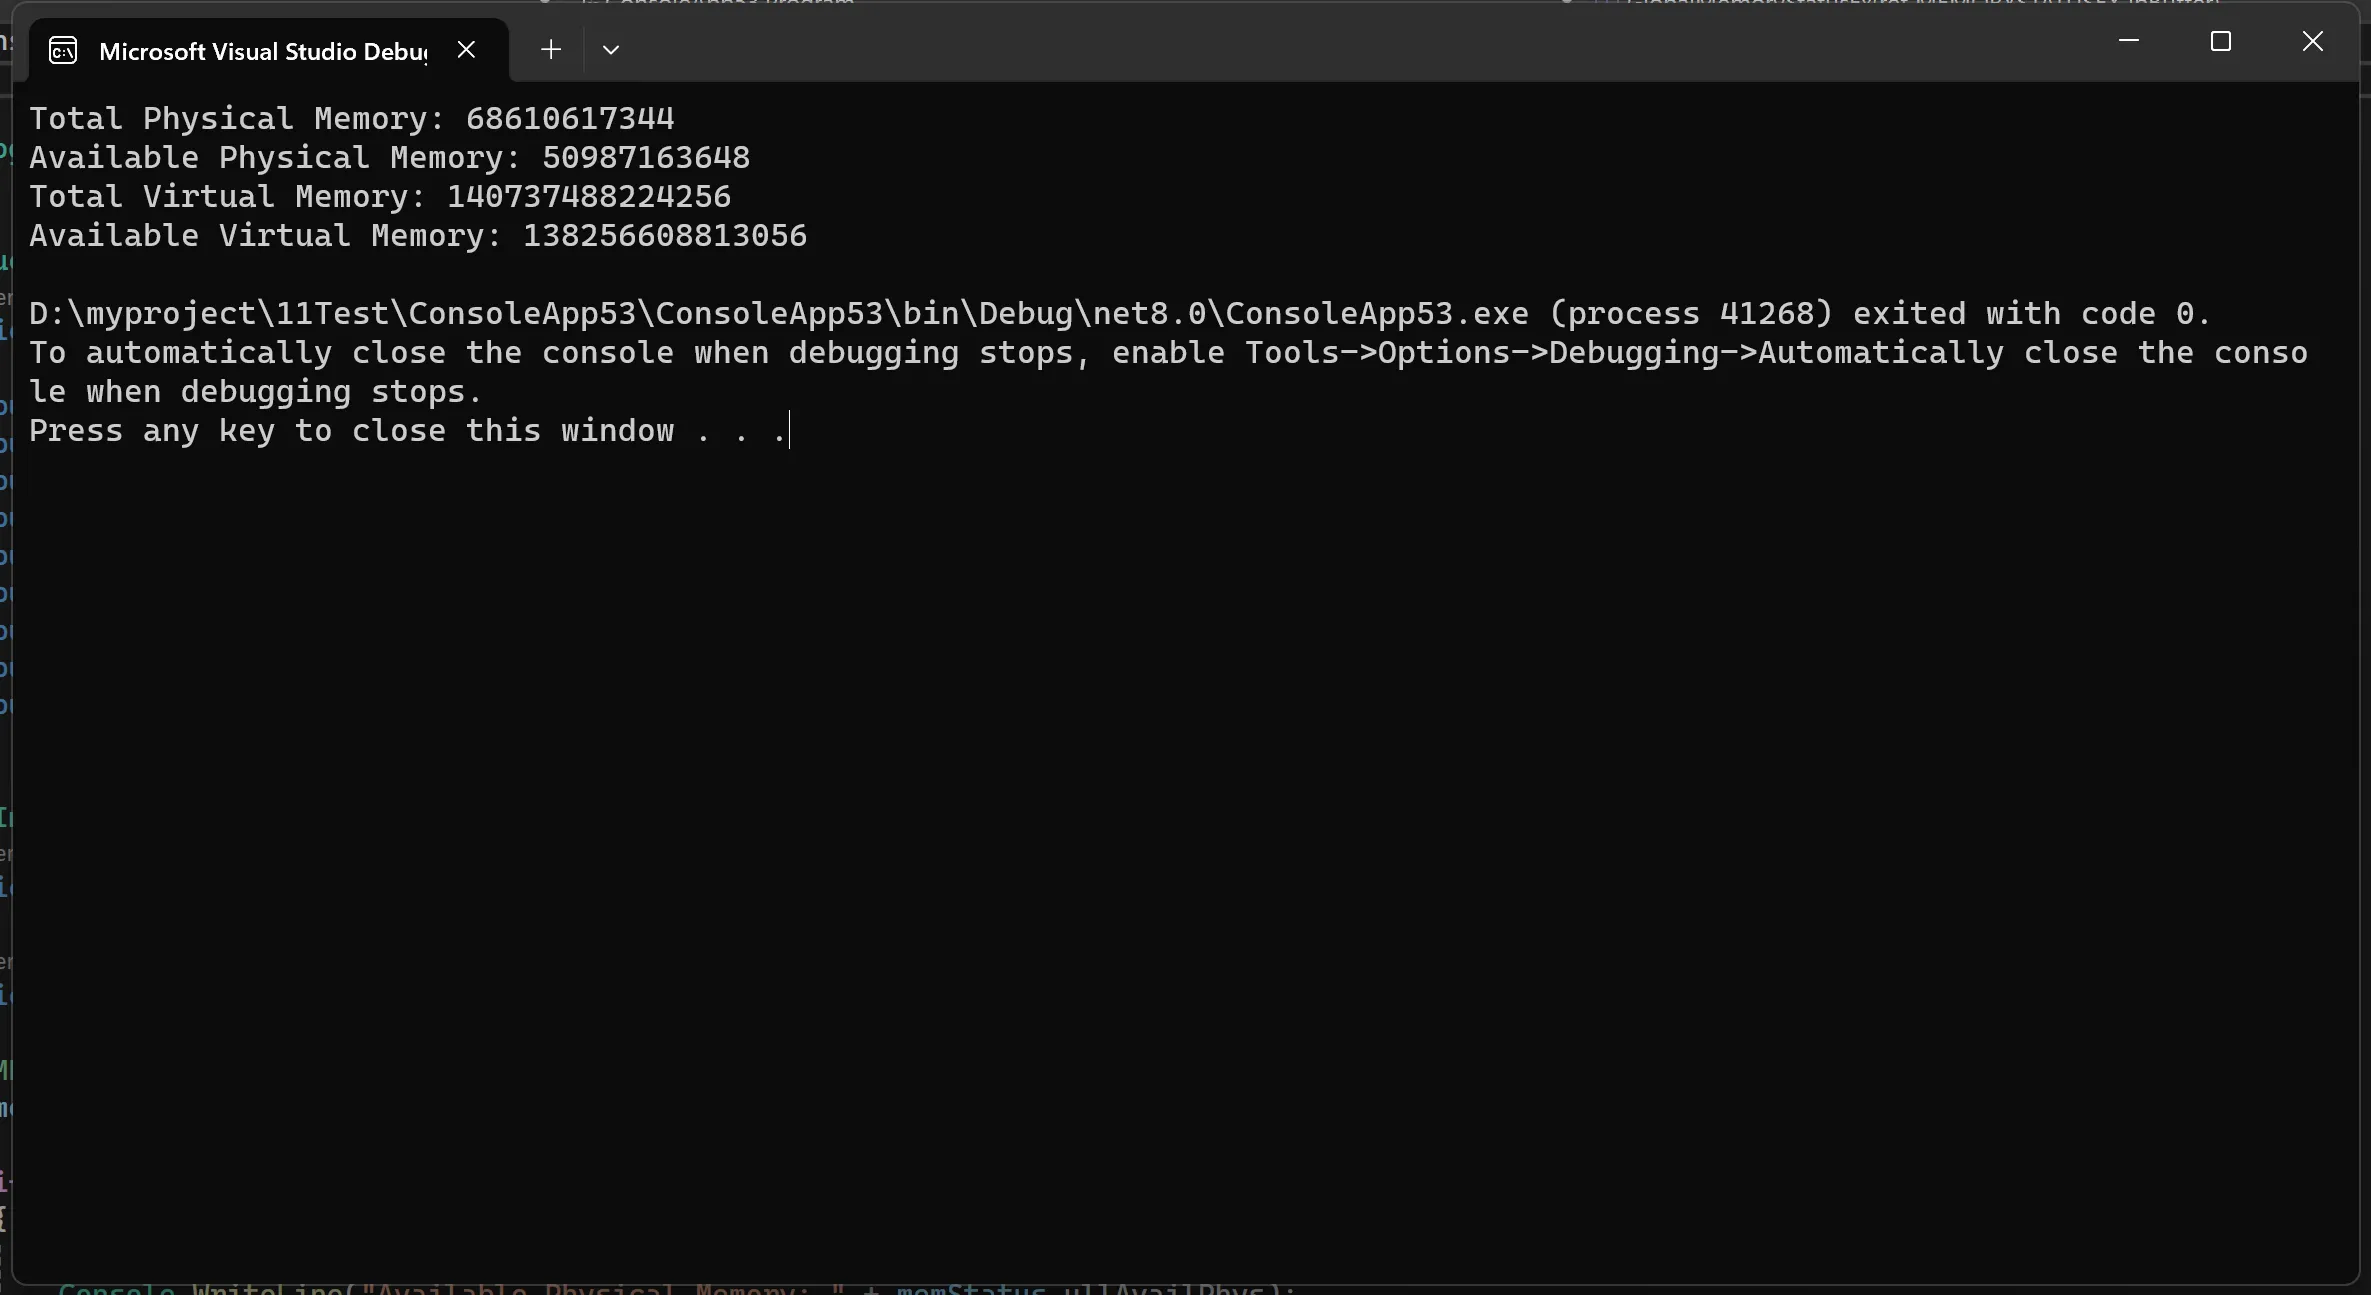
Task: Click the Total Virtual Memory output line
Action: tap(380, 196)
